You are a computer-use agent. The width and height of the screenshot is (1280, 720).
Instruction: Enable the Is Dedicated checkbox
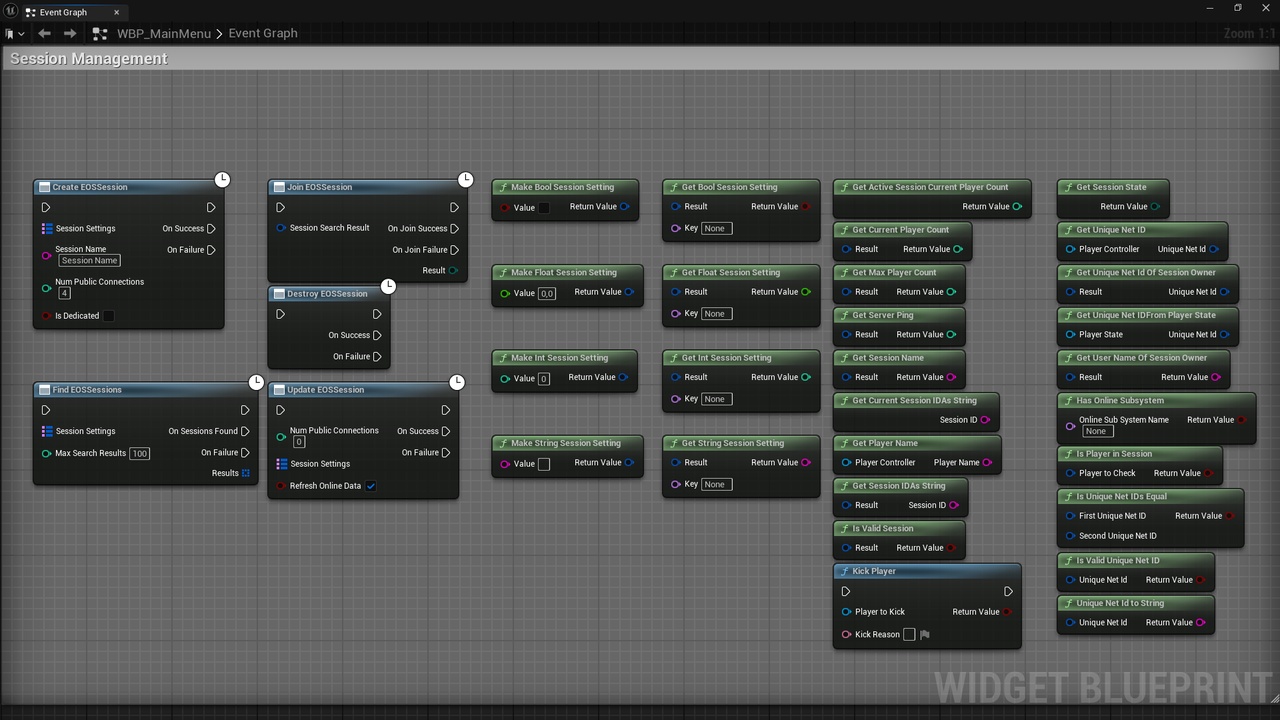pyautogui.click(x=109, y=316)
